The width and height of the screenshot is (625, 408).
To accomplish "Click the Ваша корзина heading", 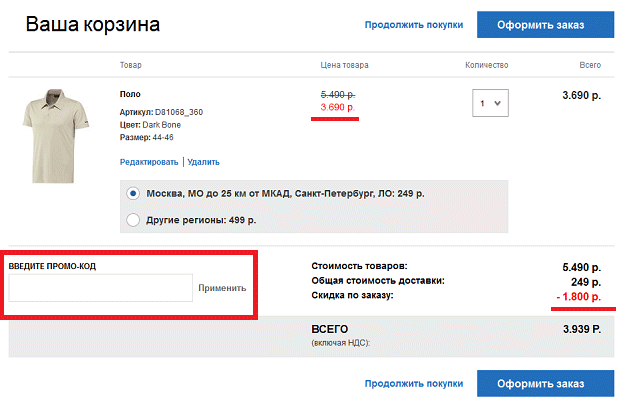I will 93,24.
